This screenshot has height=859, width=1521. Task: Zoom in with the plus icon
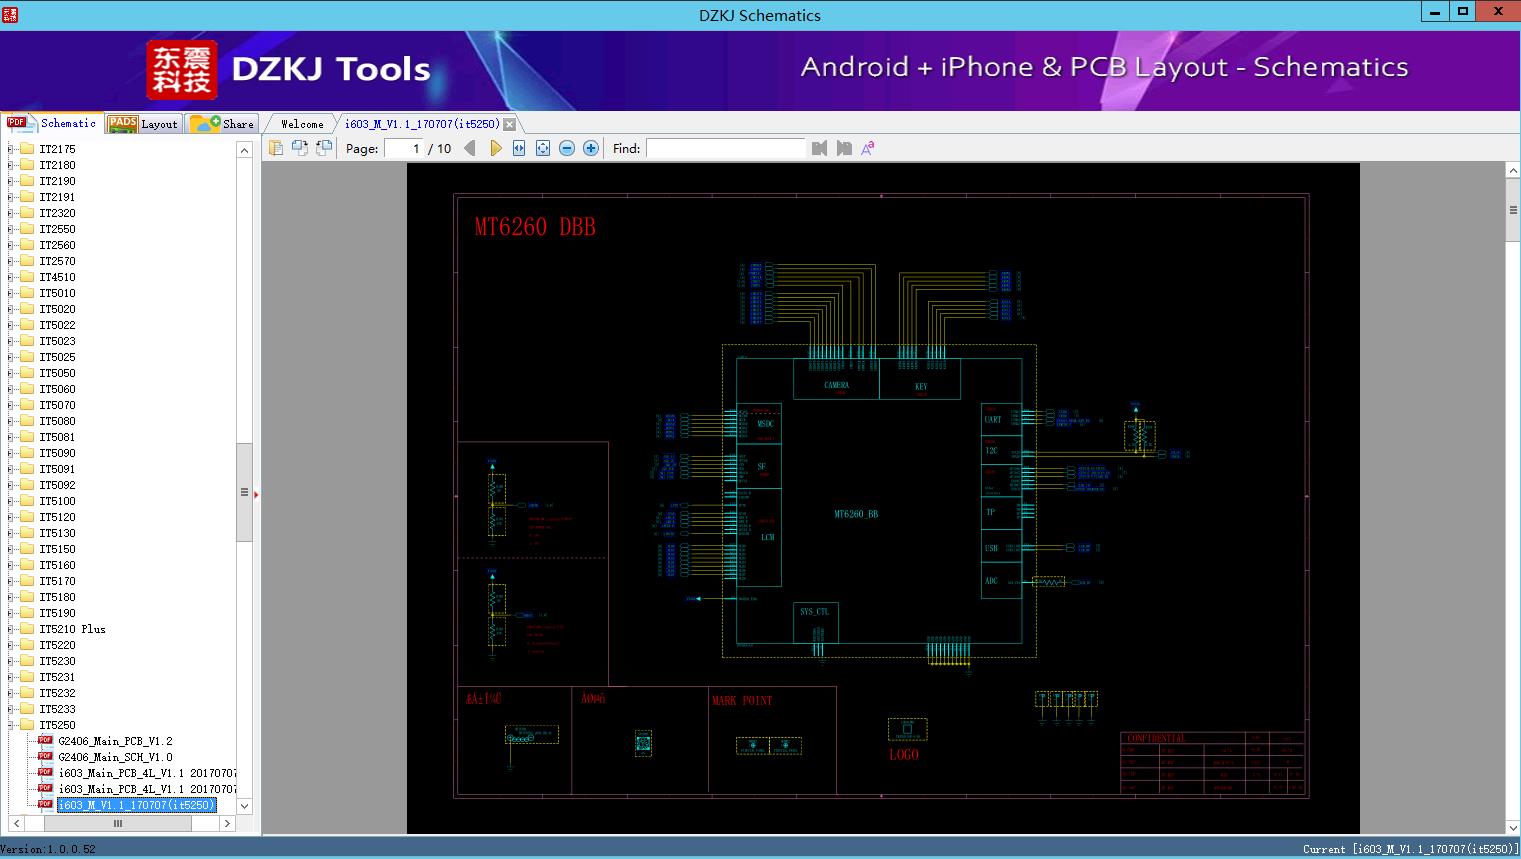click(591, 148)
